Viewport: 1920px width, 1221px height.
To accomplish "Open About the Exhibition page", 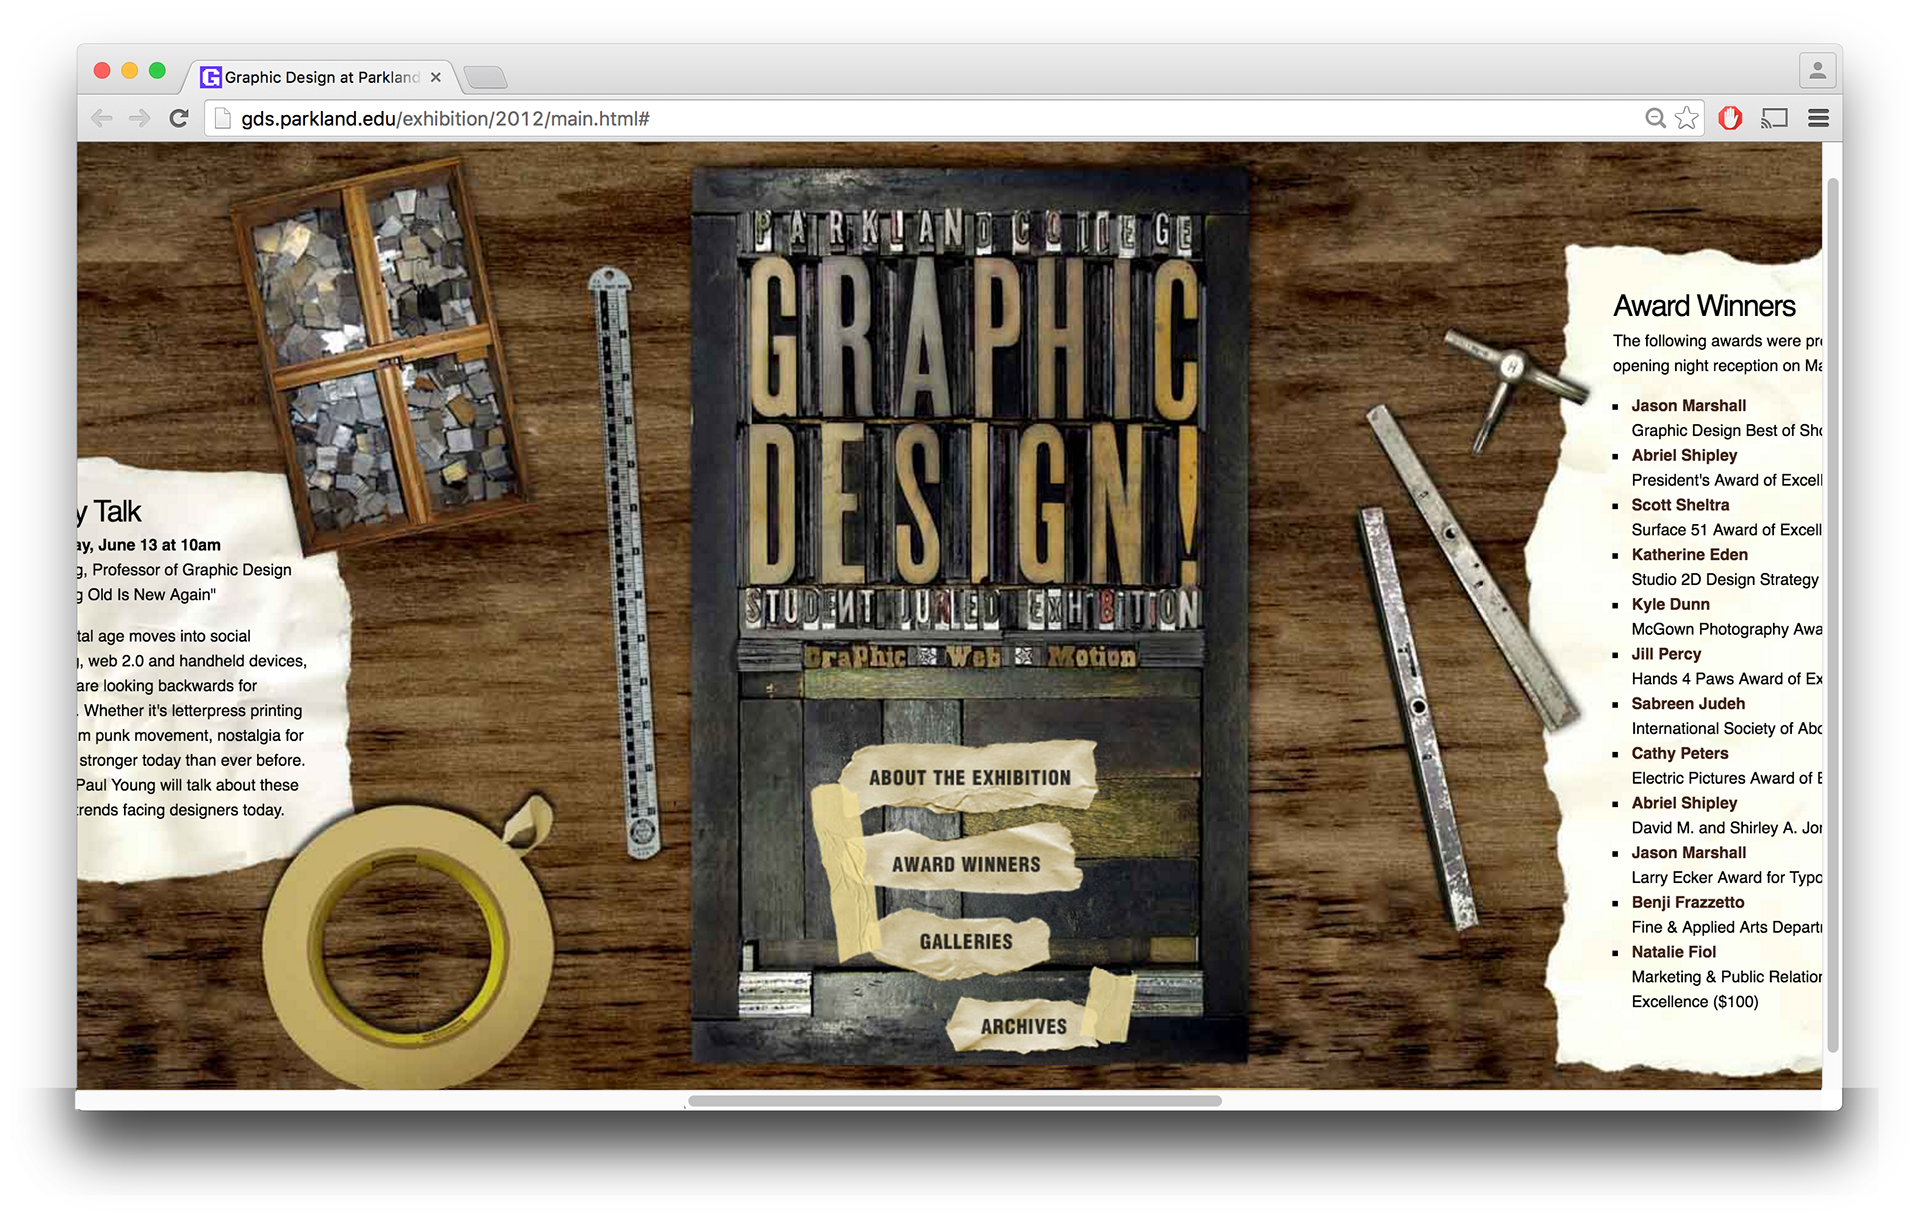I will (x=969, y=778).
